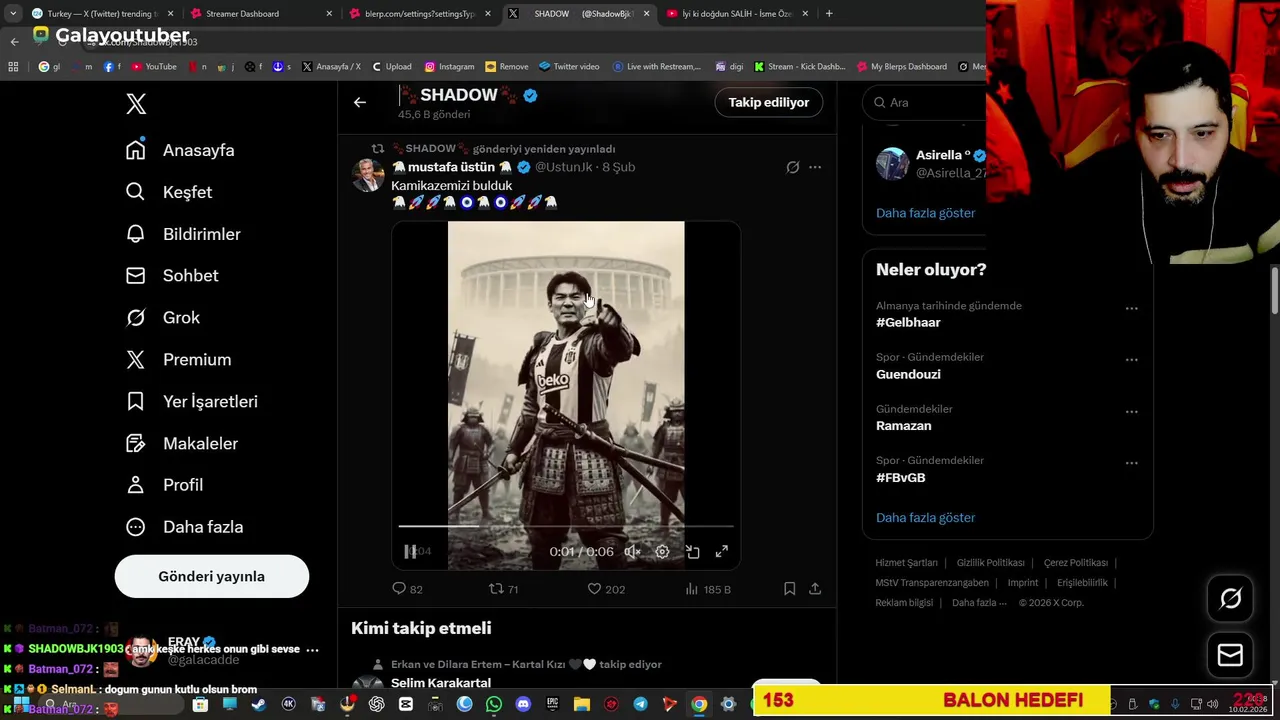
Task: Open the #Gelbhaar trending topic
Action: pyautogui.click(x=908, y=323)
